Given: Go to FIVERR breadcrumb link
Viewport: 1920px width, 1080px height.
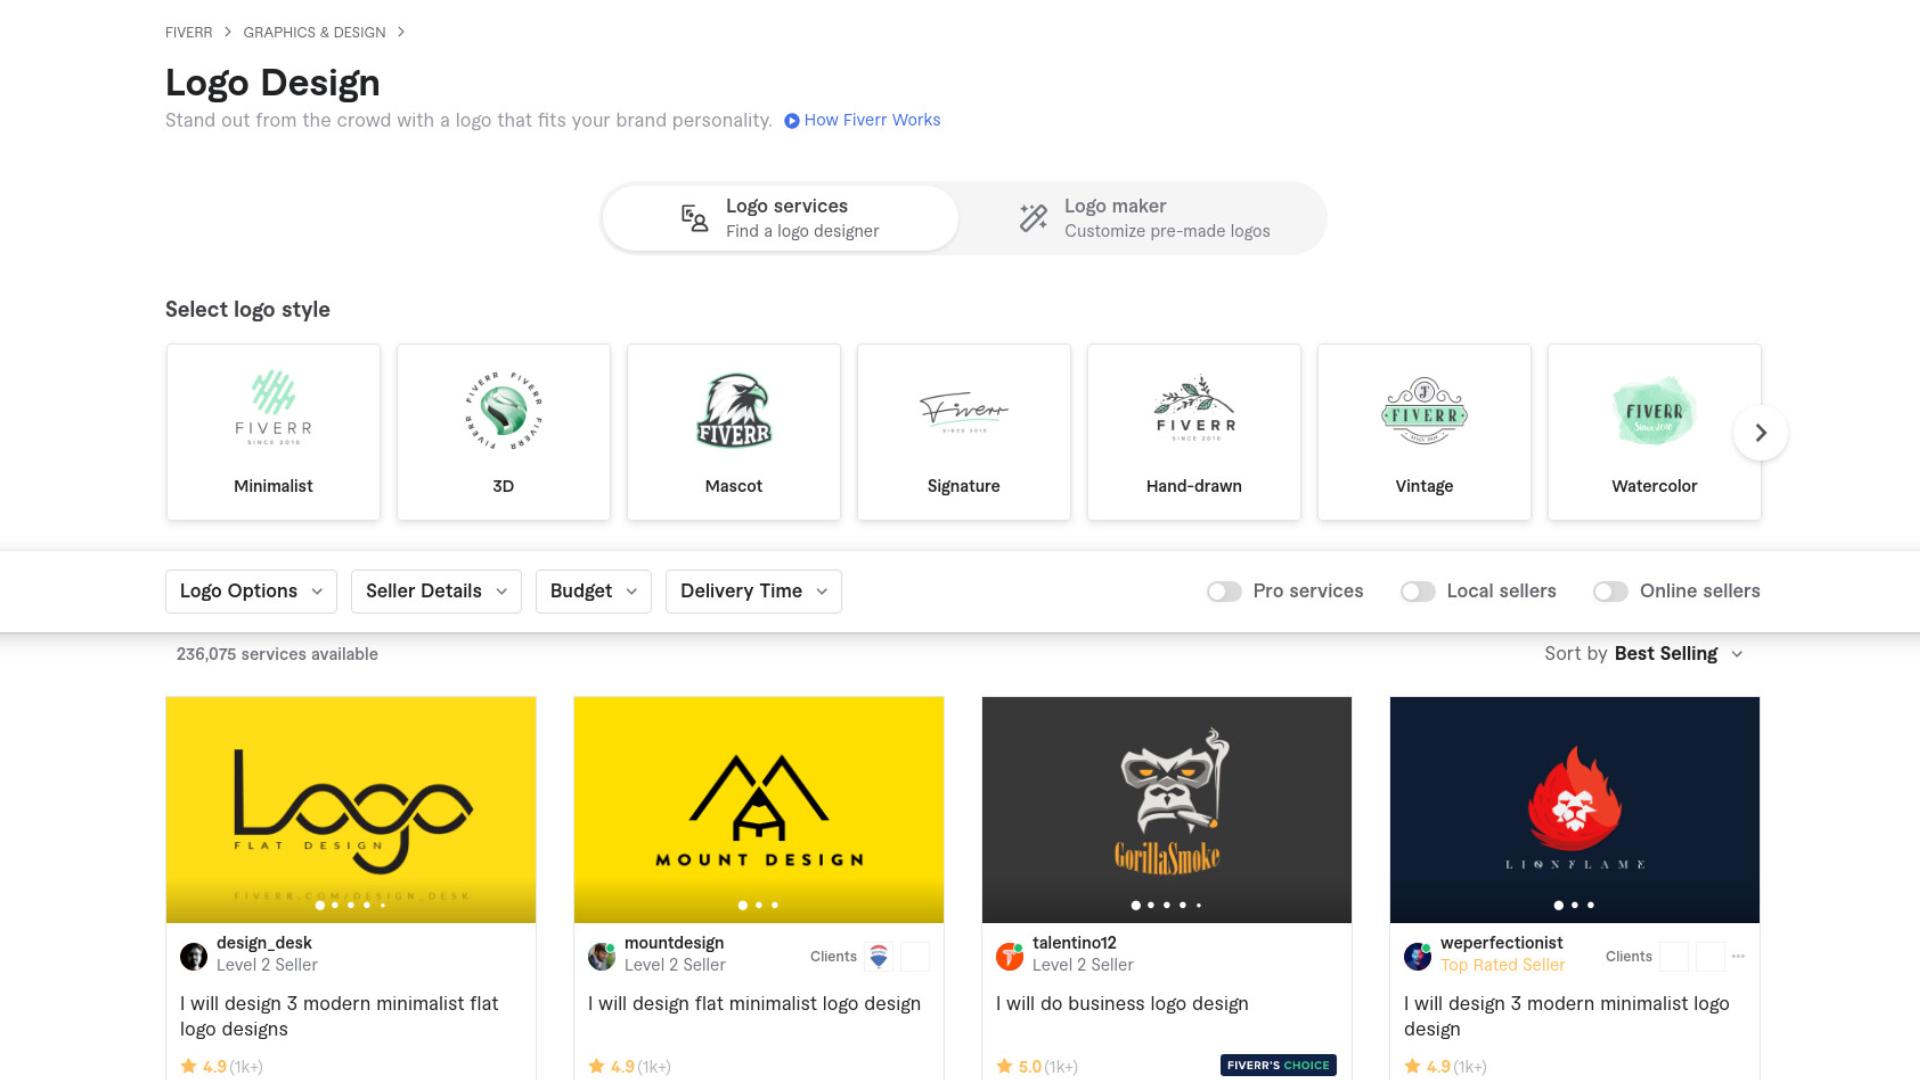Looking at the screenshot, I should tap(189, 32).
